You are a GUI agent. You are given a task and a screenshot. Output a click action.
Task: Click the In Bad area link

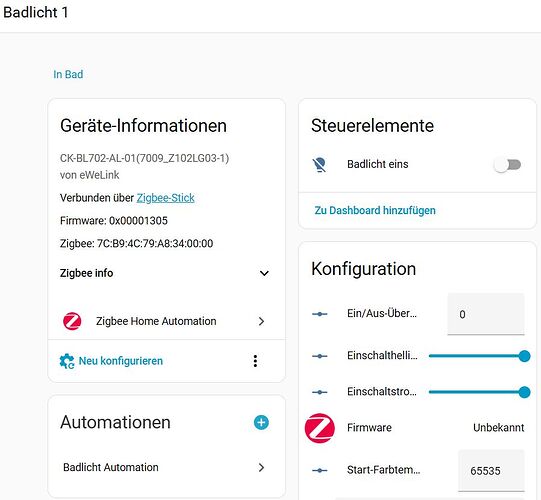[x=68, y=74]
